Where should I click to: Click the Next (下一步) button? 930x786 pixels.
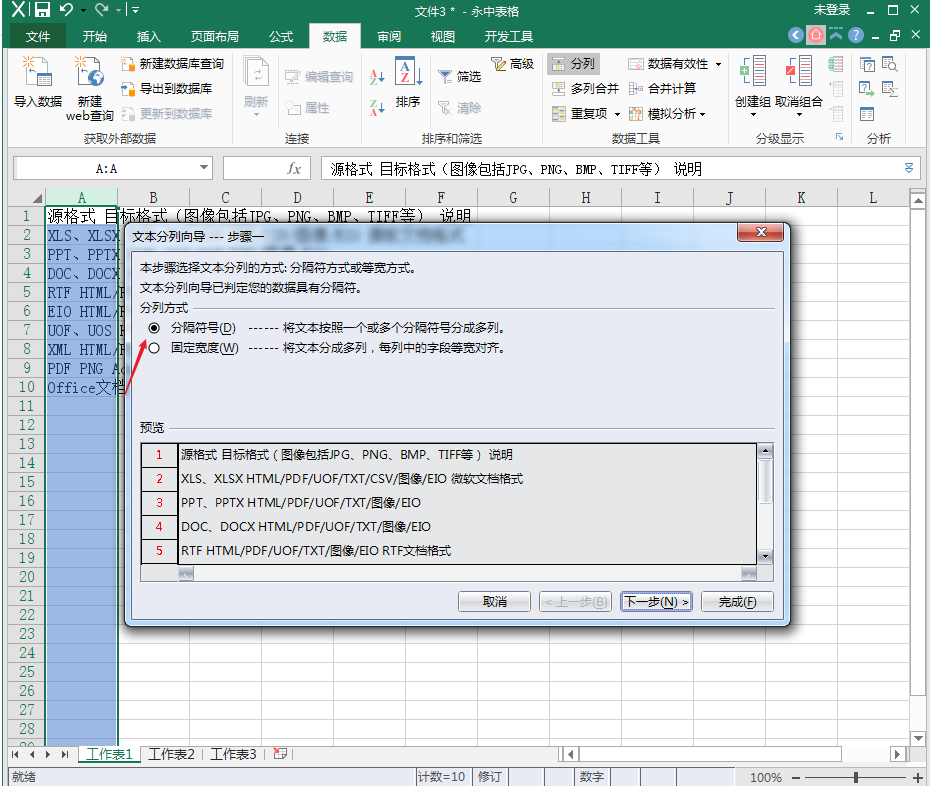(x=657, y=602)
